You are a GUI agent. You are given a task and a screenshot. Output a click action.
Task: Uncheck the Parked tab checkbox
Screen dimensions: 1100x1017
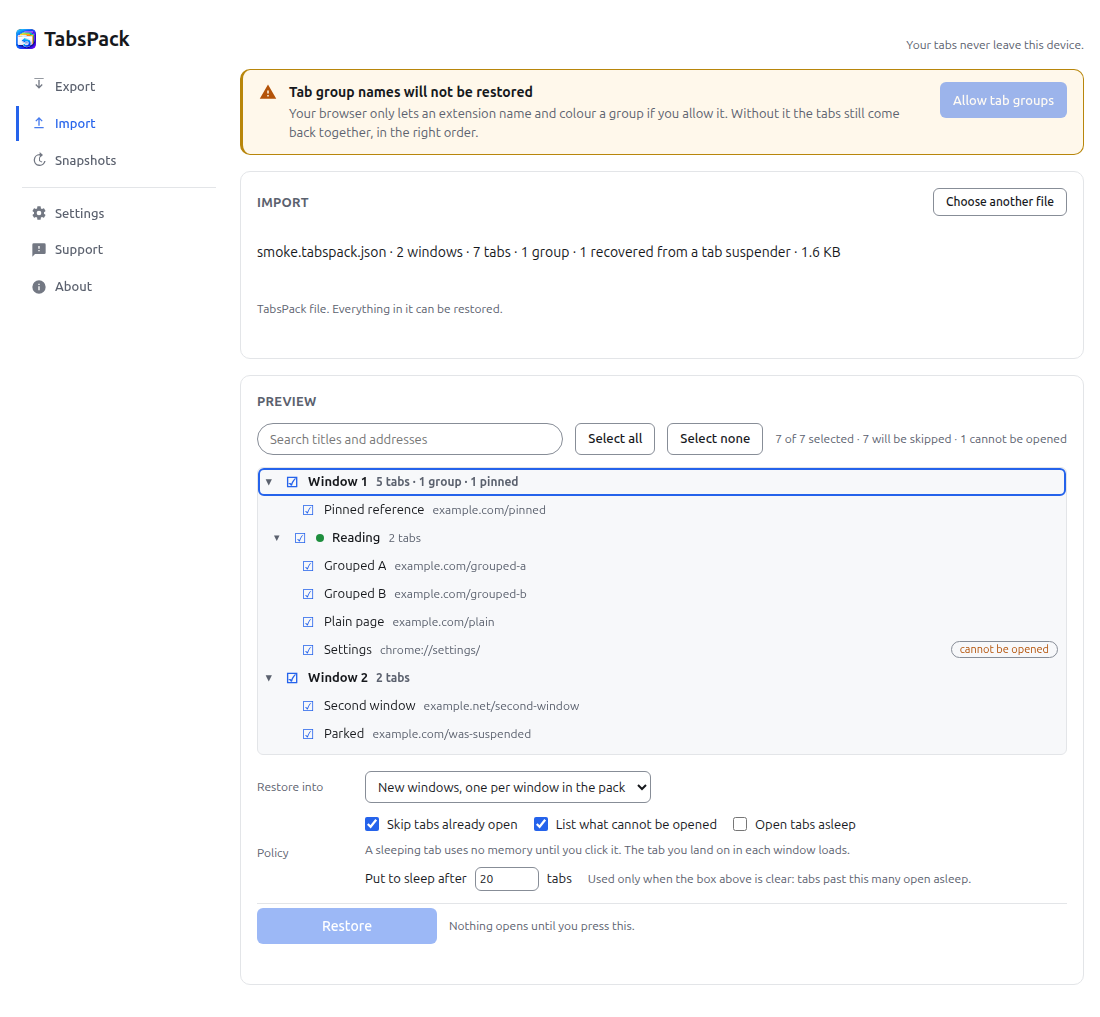click(x=308, y=734)
